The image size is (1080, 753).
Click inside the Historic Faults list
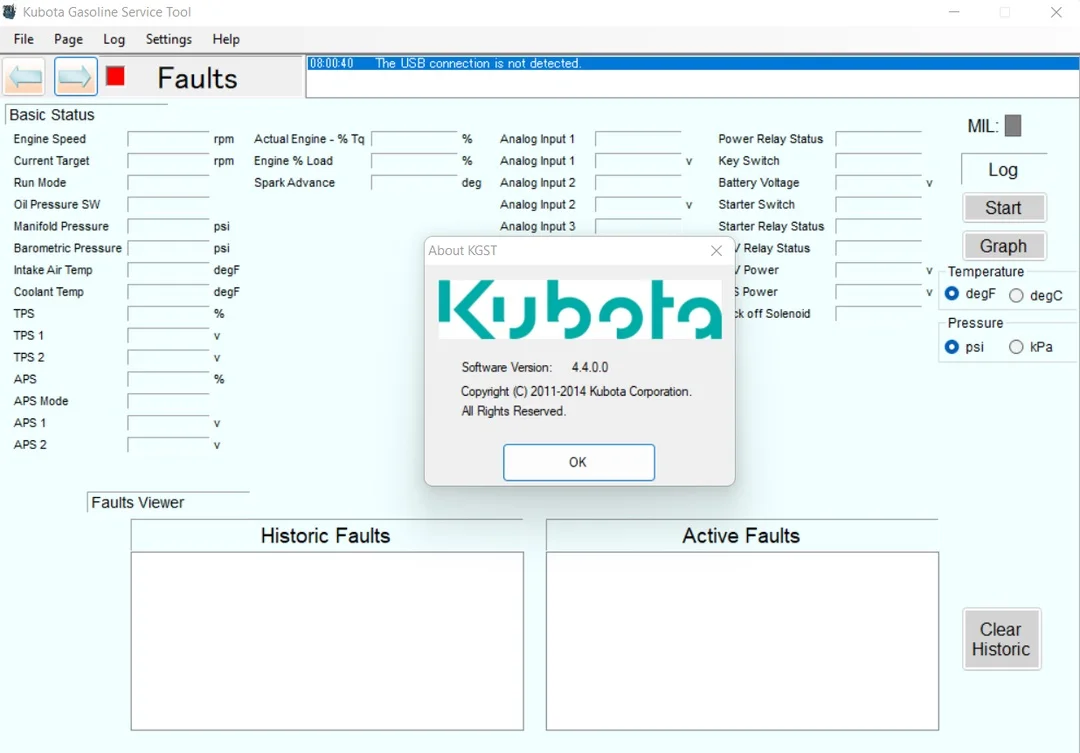pyautogui.click(x=326, y=640)
